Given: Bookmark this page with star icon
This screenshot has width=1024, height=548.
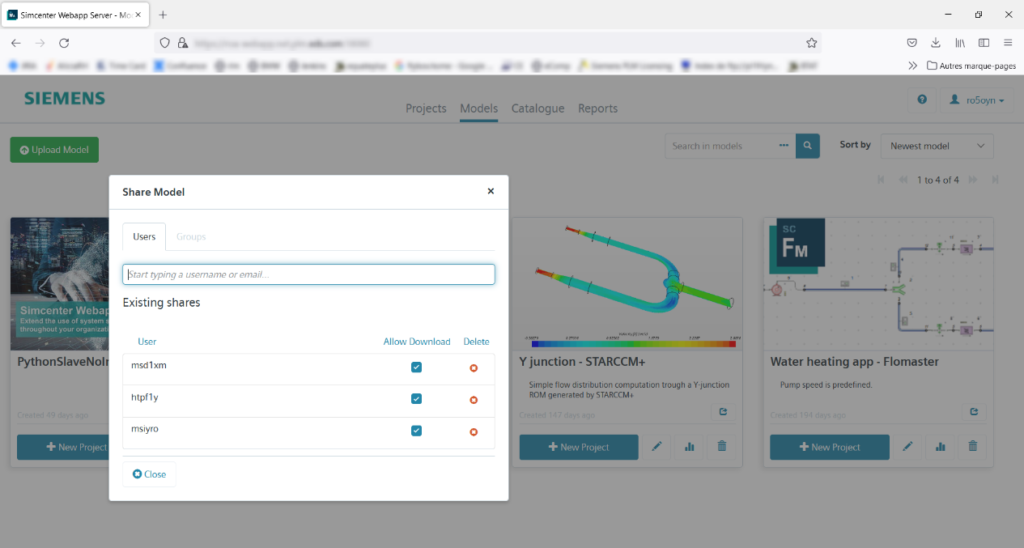Looking at the screenshot, I should pos(811,43).
